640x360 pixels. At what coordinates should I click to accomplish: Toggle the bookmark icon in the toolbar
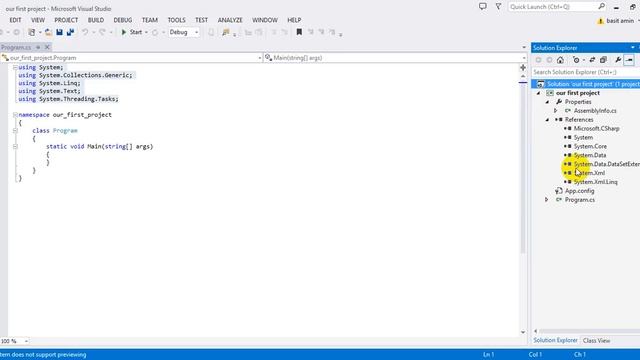point(299,32)
